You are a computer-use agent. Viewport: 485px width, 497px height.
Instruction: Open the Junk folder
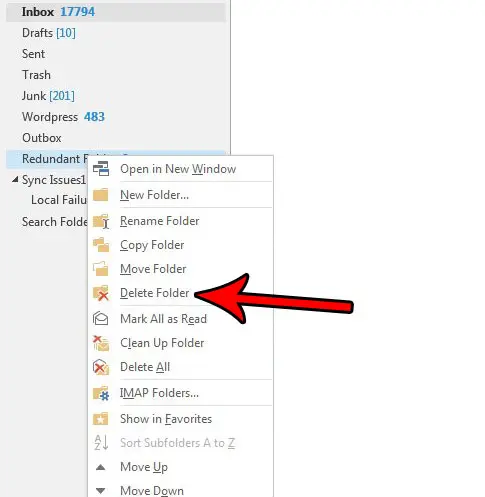coord(116,96)
